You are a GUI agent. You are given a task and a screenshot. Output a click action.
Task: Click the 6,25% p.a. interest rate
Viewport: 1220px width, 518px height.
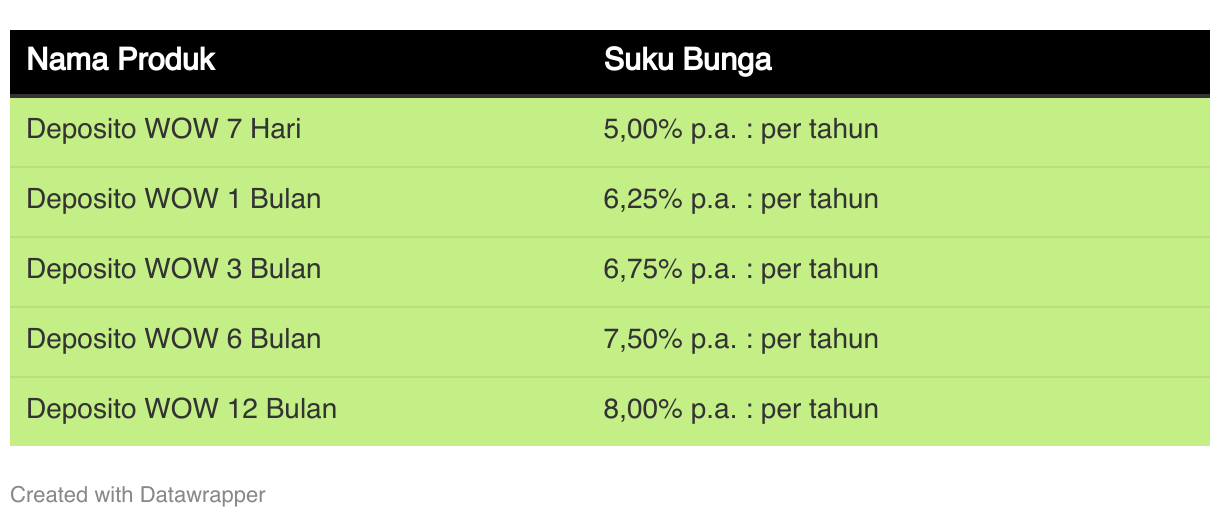click(x=670, y=200)
